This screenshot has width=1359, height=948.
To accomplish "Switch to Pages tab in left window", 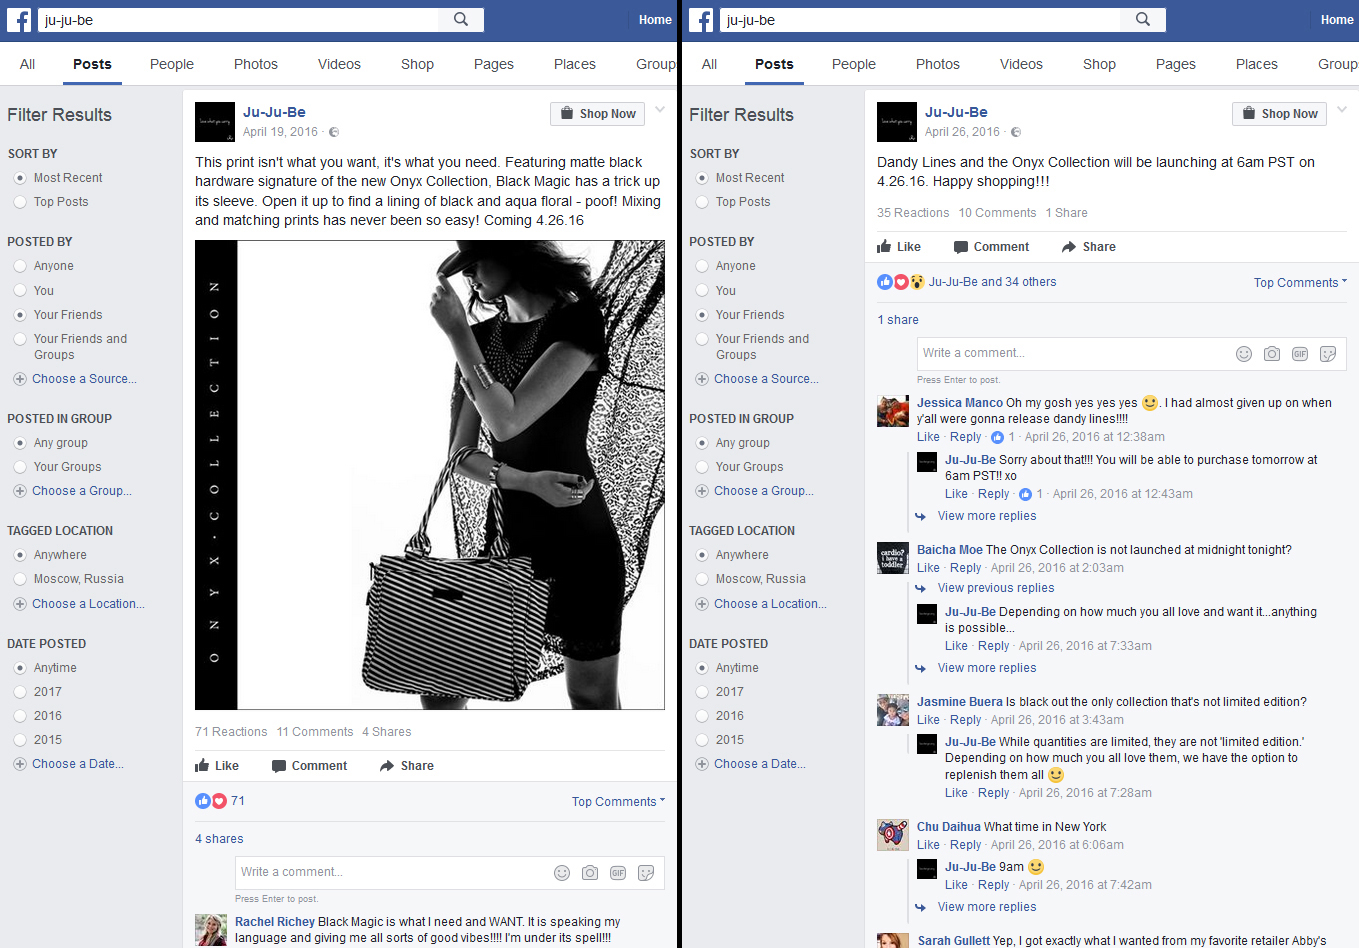I will click(x=494, y=64).
